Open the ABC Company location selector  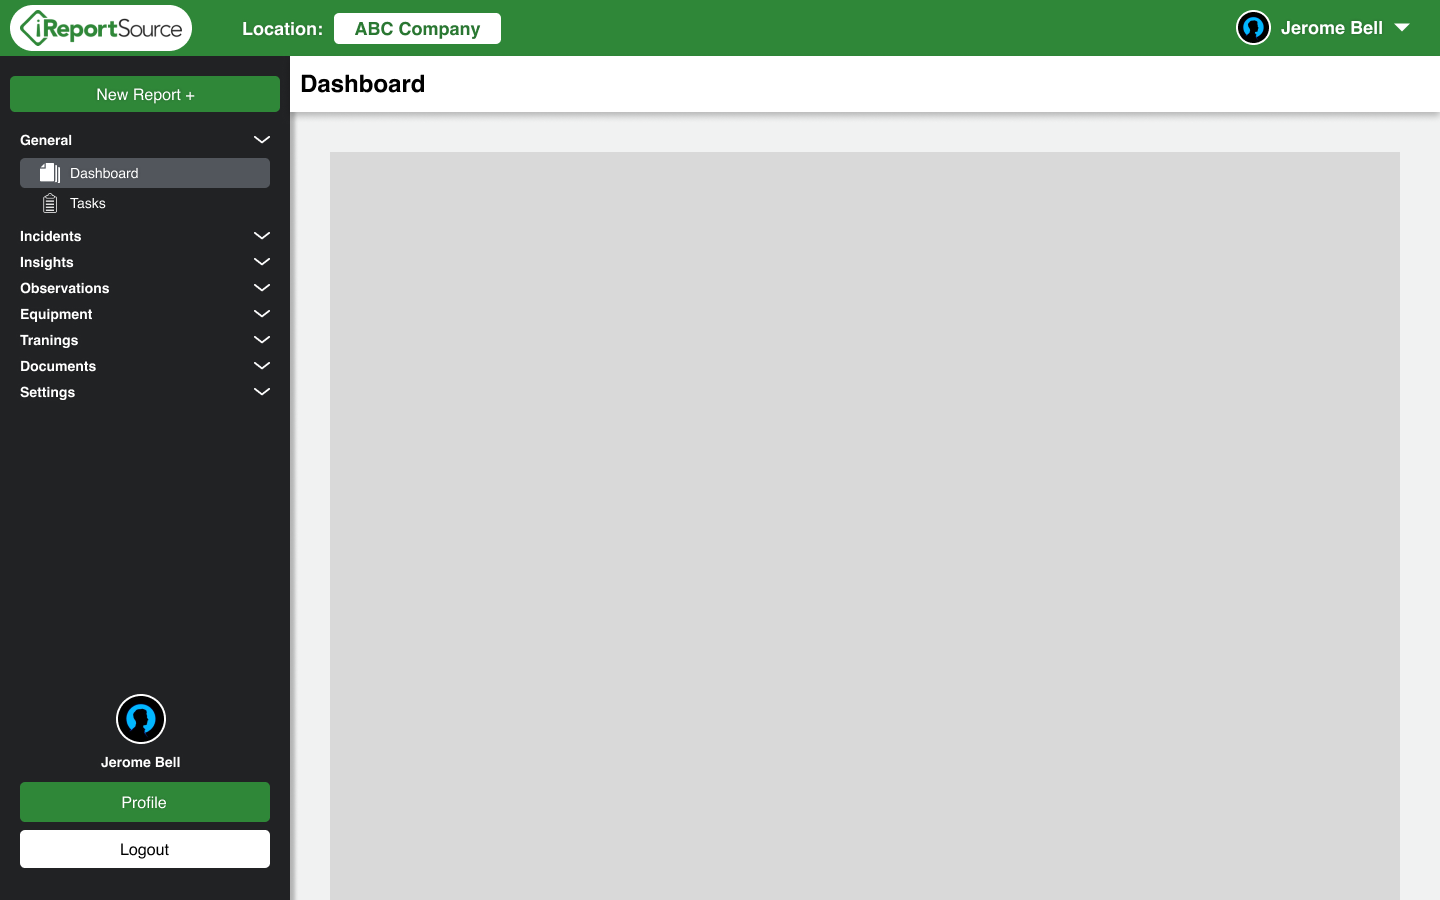point(417,29)
